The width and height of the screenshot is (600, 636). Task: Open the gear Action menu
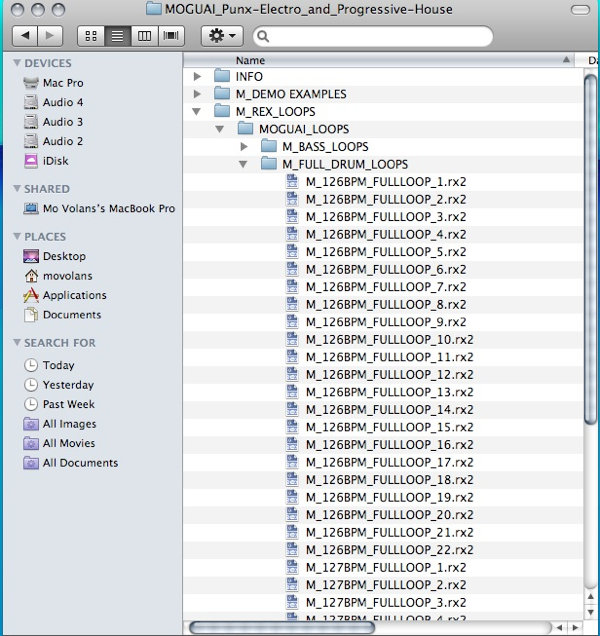[x=222, y=36]
